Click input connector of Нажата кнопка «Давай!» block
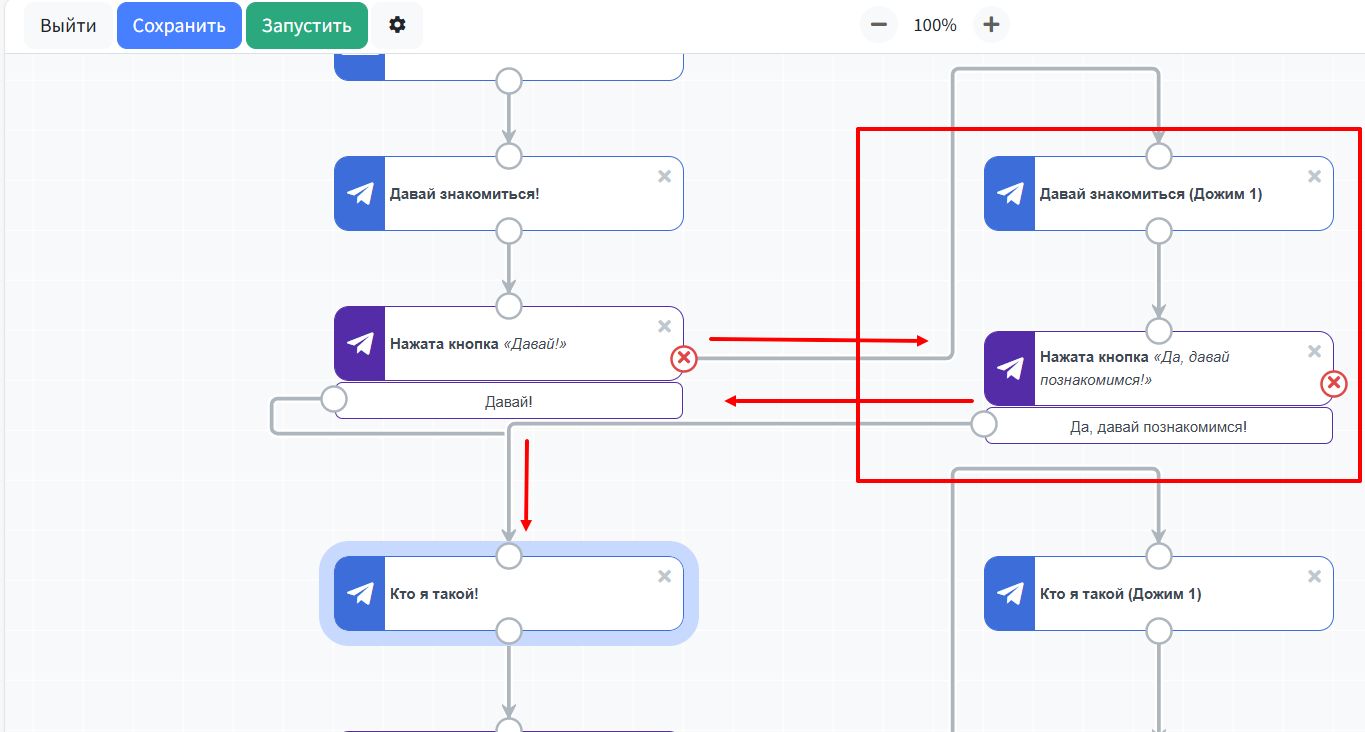This screenshot has height=732, width=1365. (x=509, y=306)
